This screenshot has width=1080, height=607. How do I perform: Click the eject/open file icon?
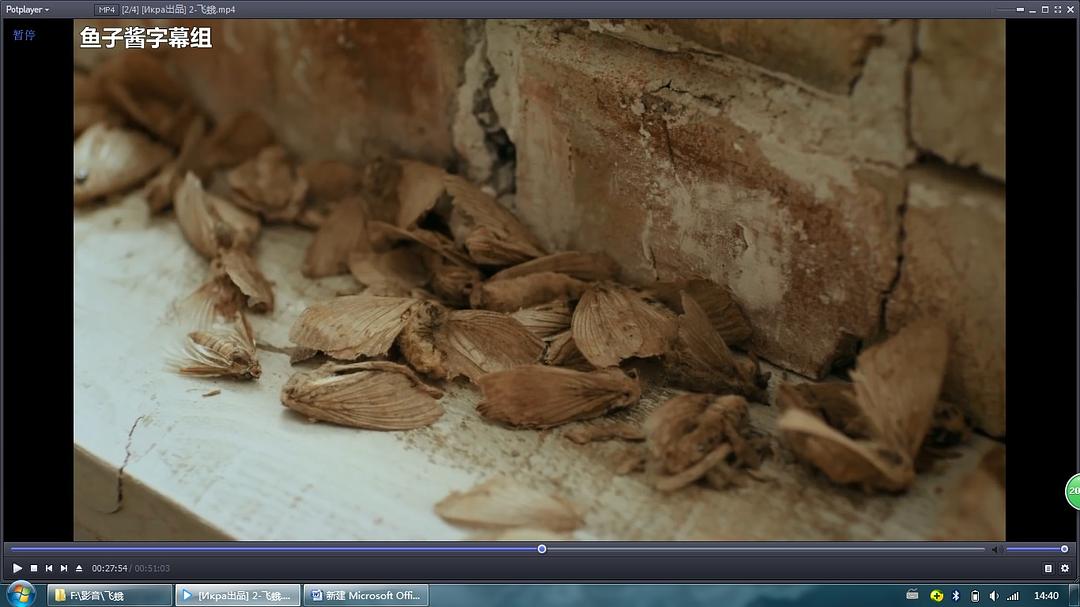(79, 568)
